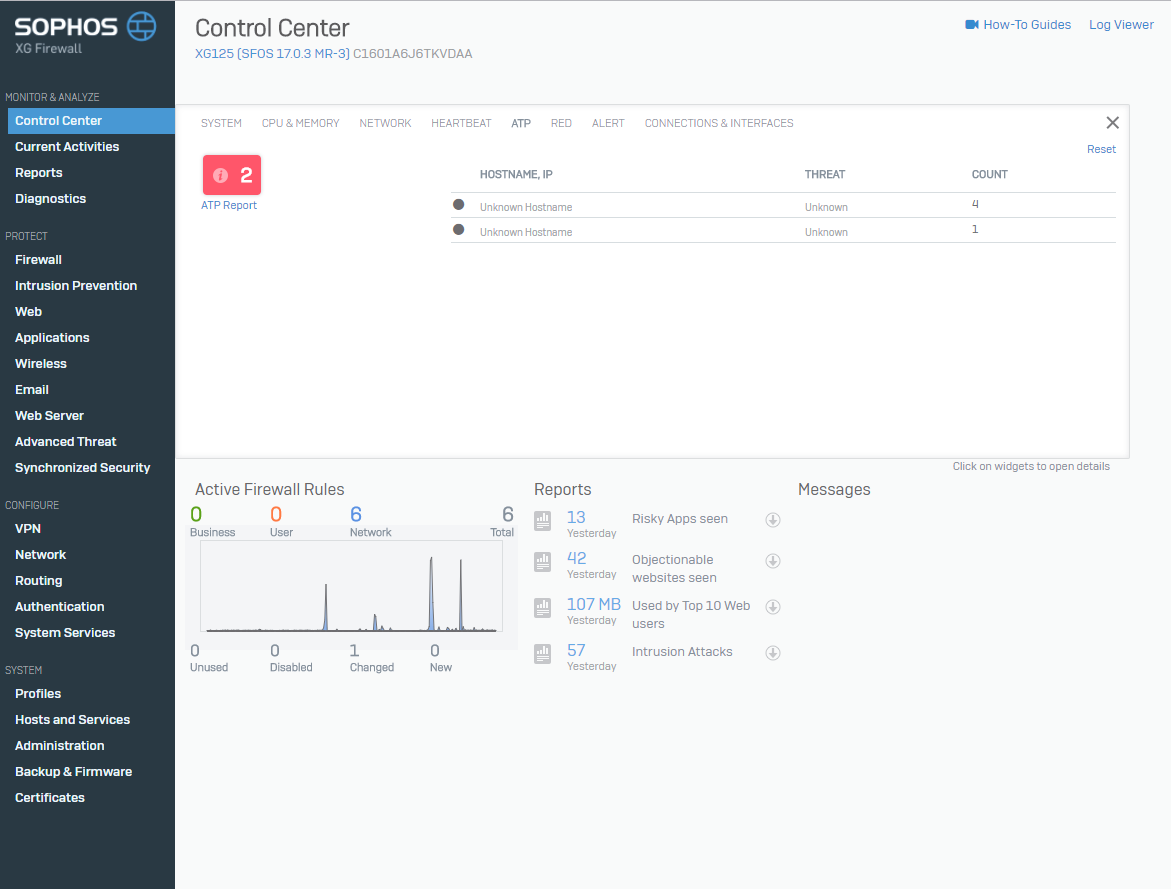Image resolution: width=1171 pixels, height=889 pixels.
Task: Open the Web protection menu
Action: pyautogui.click(x=28, y=312)
